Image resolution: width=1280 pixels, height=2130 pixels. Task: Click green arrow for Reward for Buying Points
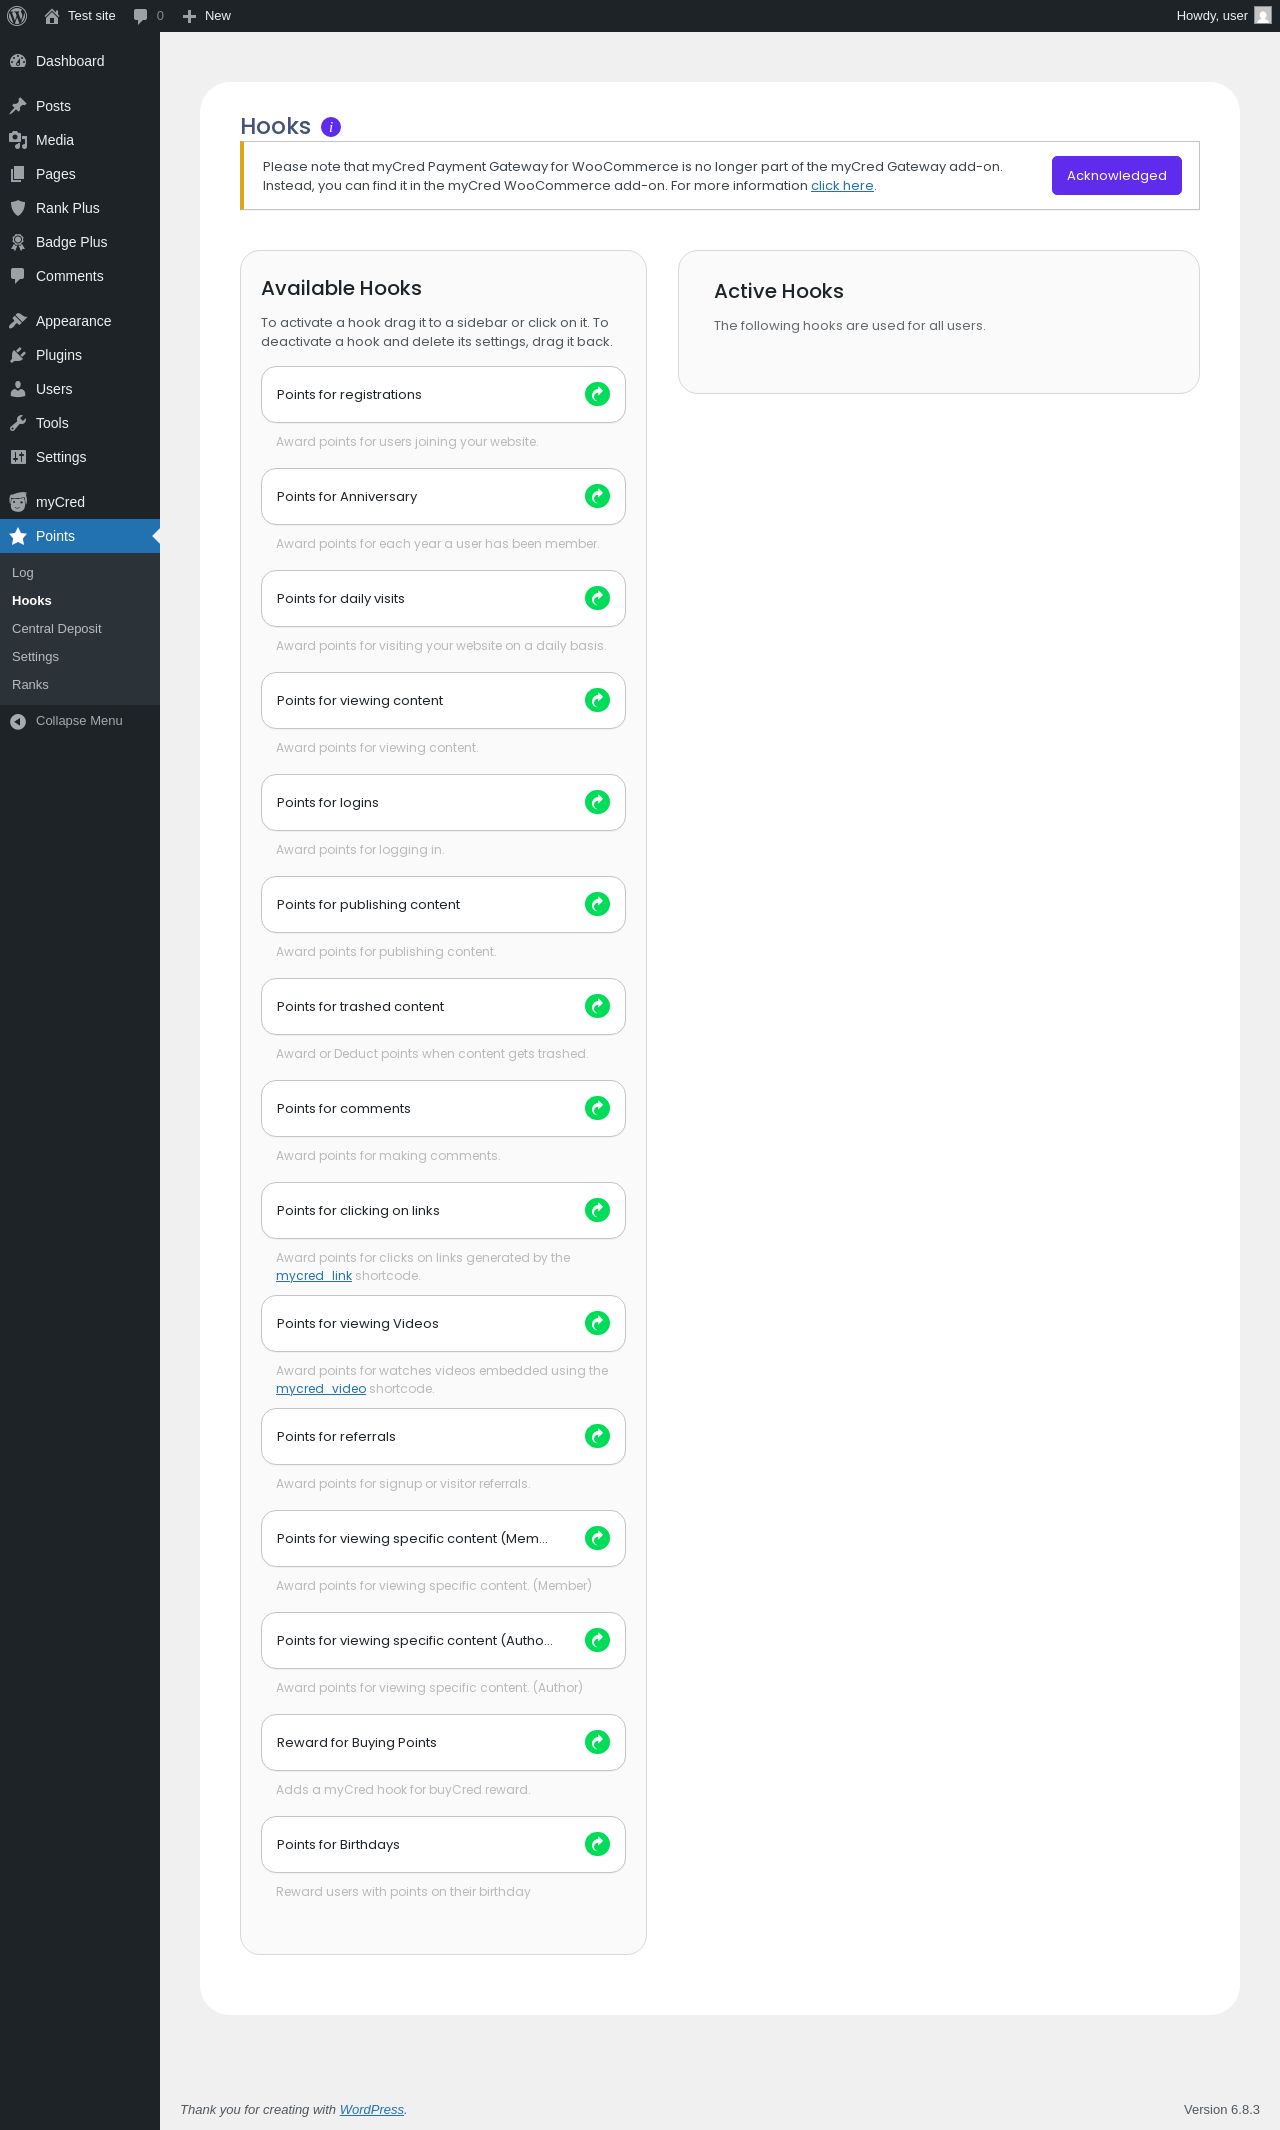(597, 1742)
